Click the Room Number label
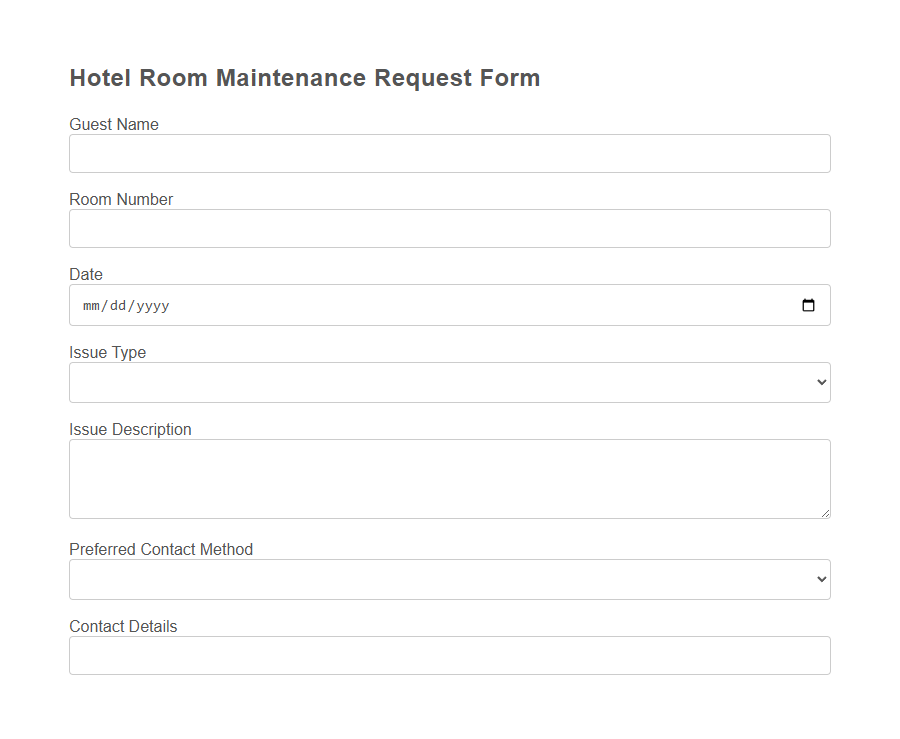Image resolution: width=900 pixels, height=739 pixels. (121, 199)
